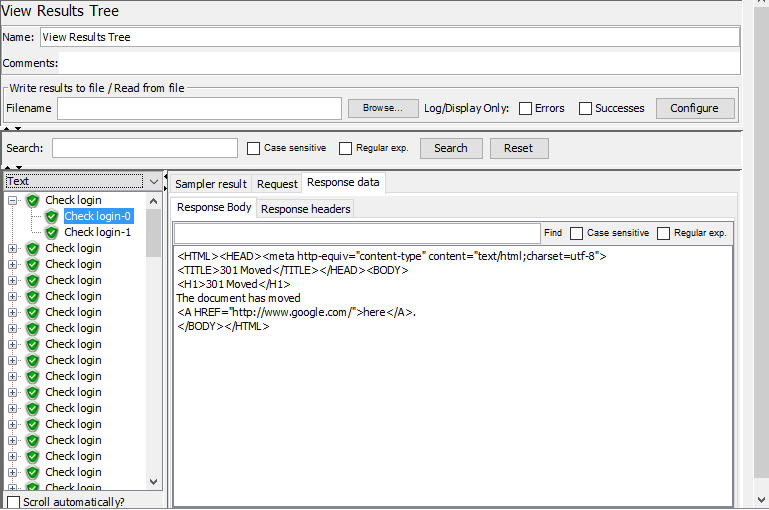769x510 pixels.
Task: Select the Check login-0 result
Action: pyautogui.click(x=98, y=216)
